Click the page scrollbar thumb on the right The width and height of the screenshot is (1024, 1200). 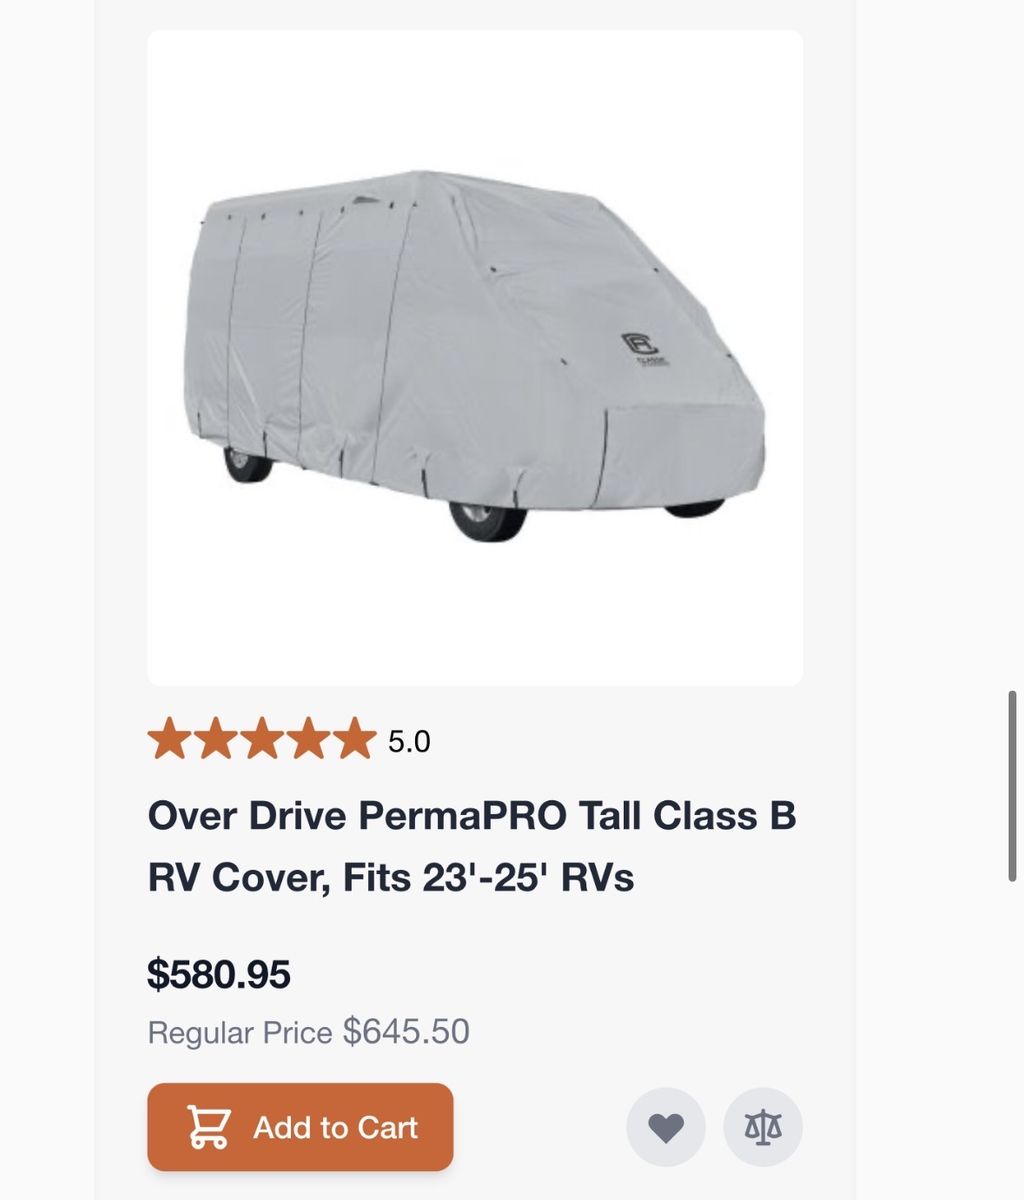(x=1012, y=785)
